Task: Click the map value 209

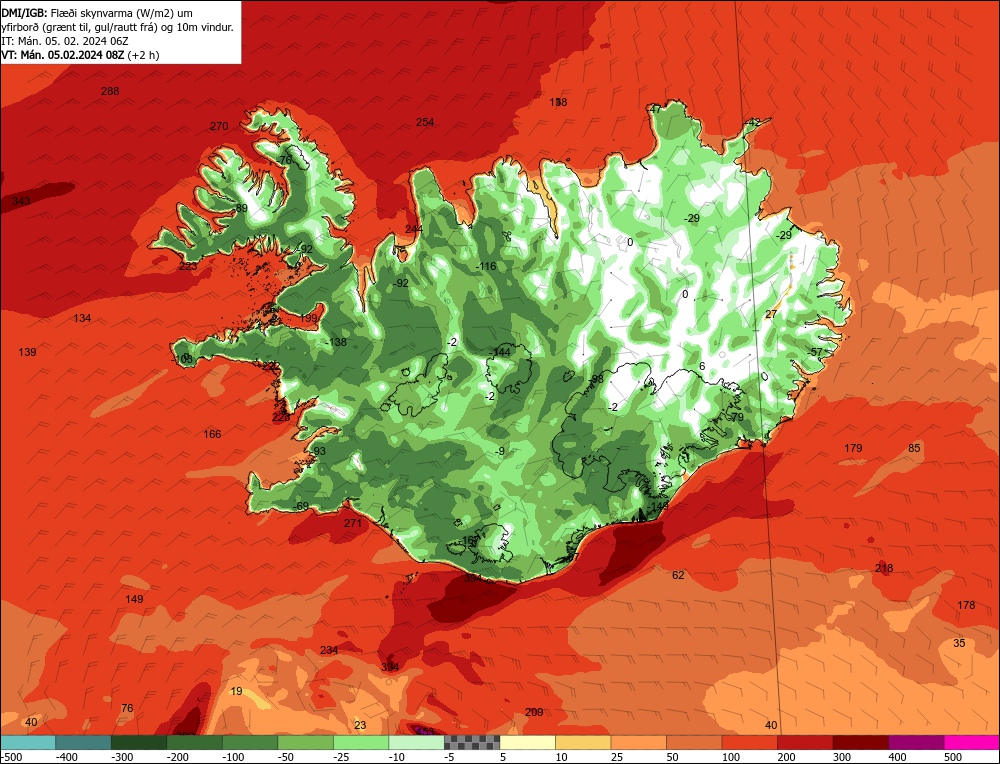Action: (534, 712)
